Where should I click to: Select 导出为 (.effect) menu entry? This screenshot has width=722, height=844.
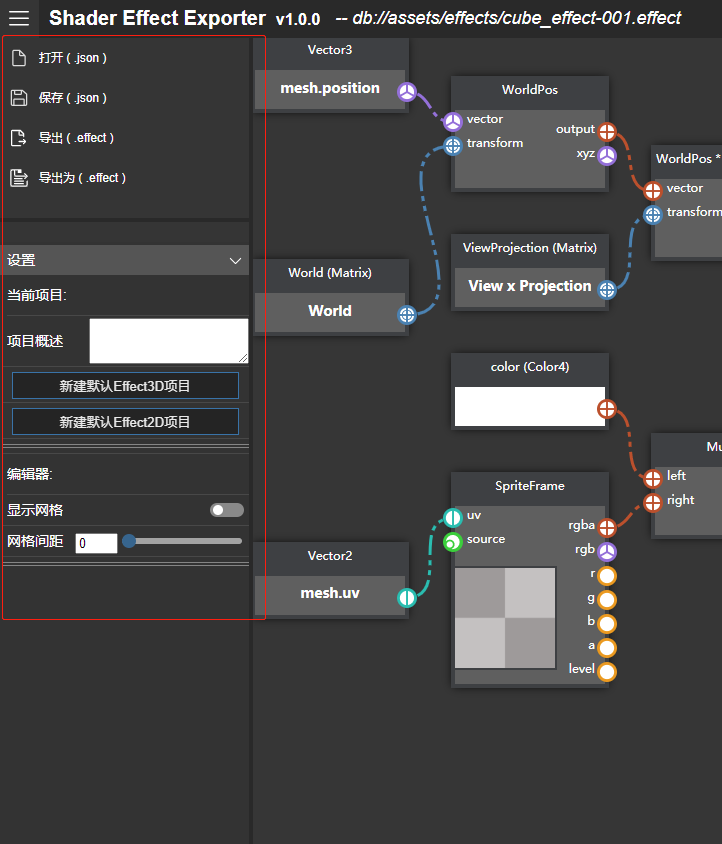(x=82, y=178)
